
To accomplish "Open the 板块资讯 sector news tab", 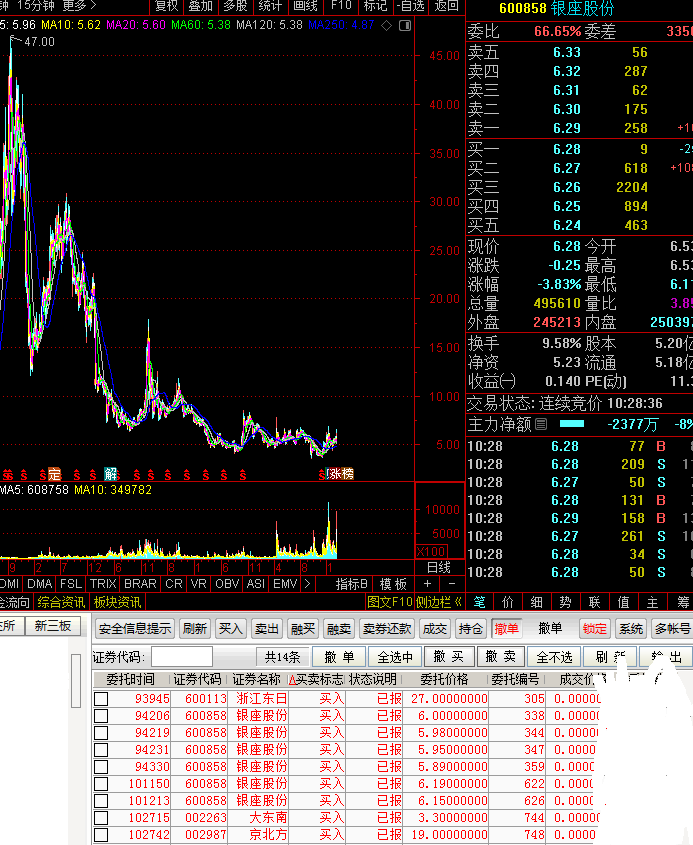I will 117,602.
